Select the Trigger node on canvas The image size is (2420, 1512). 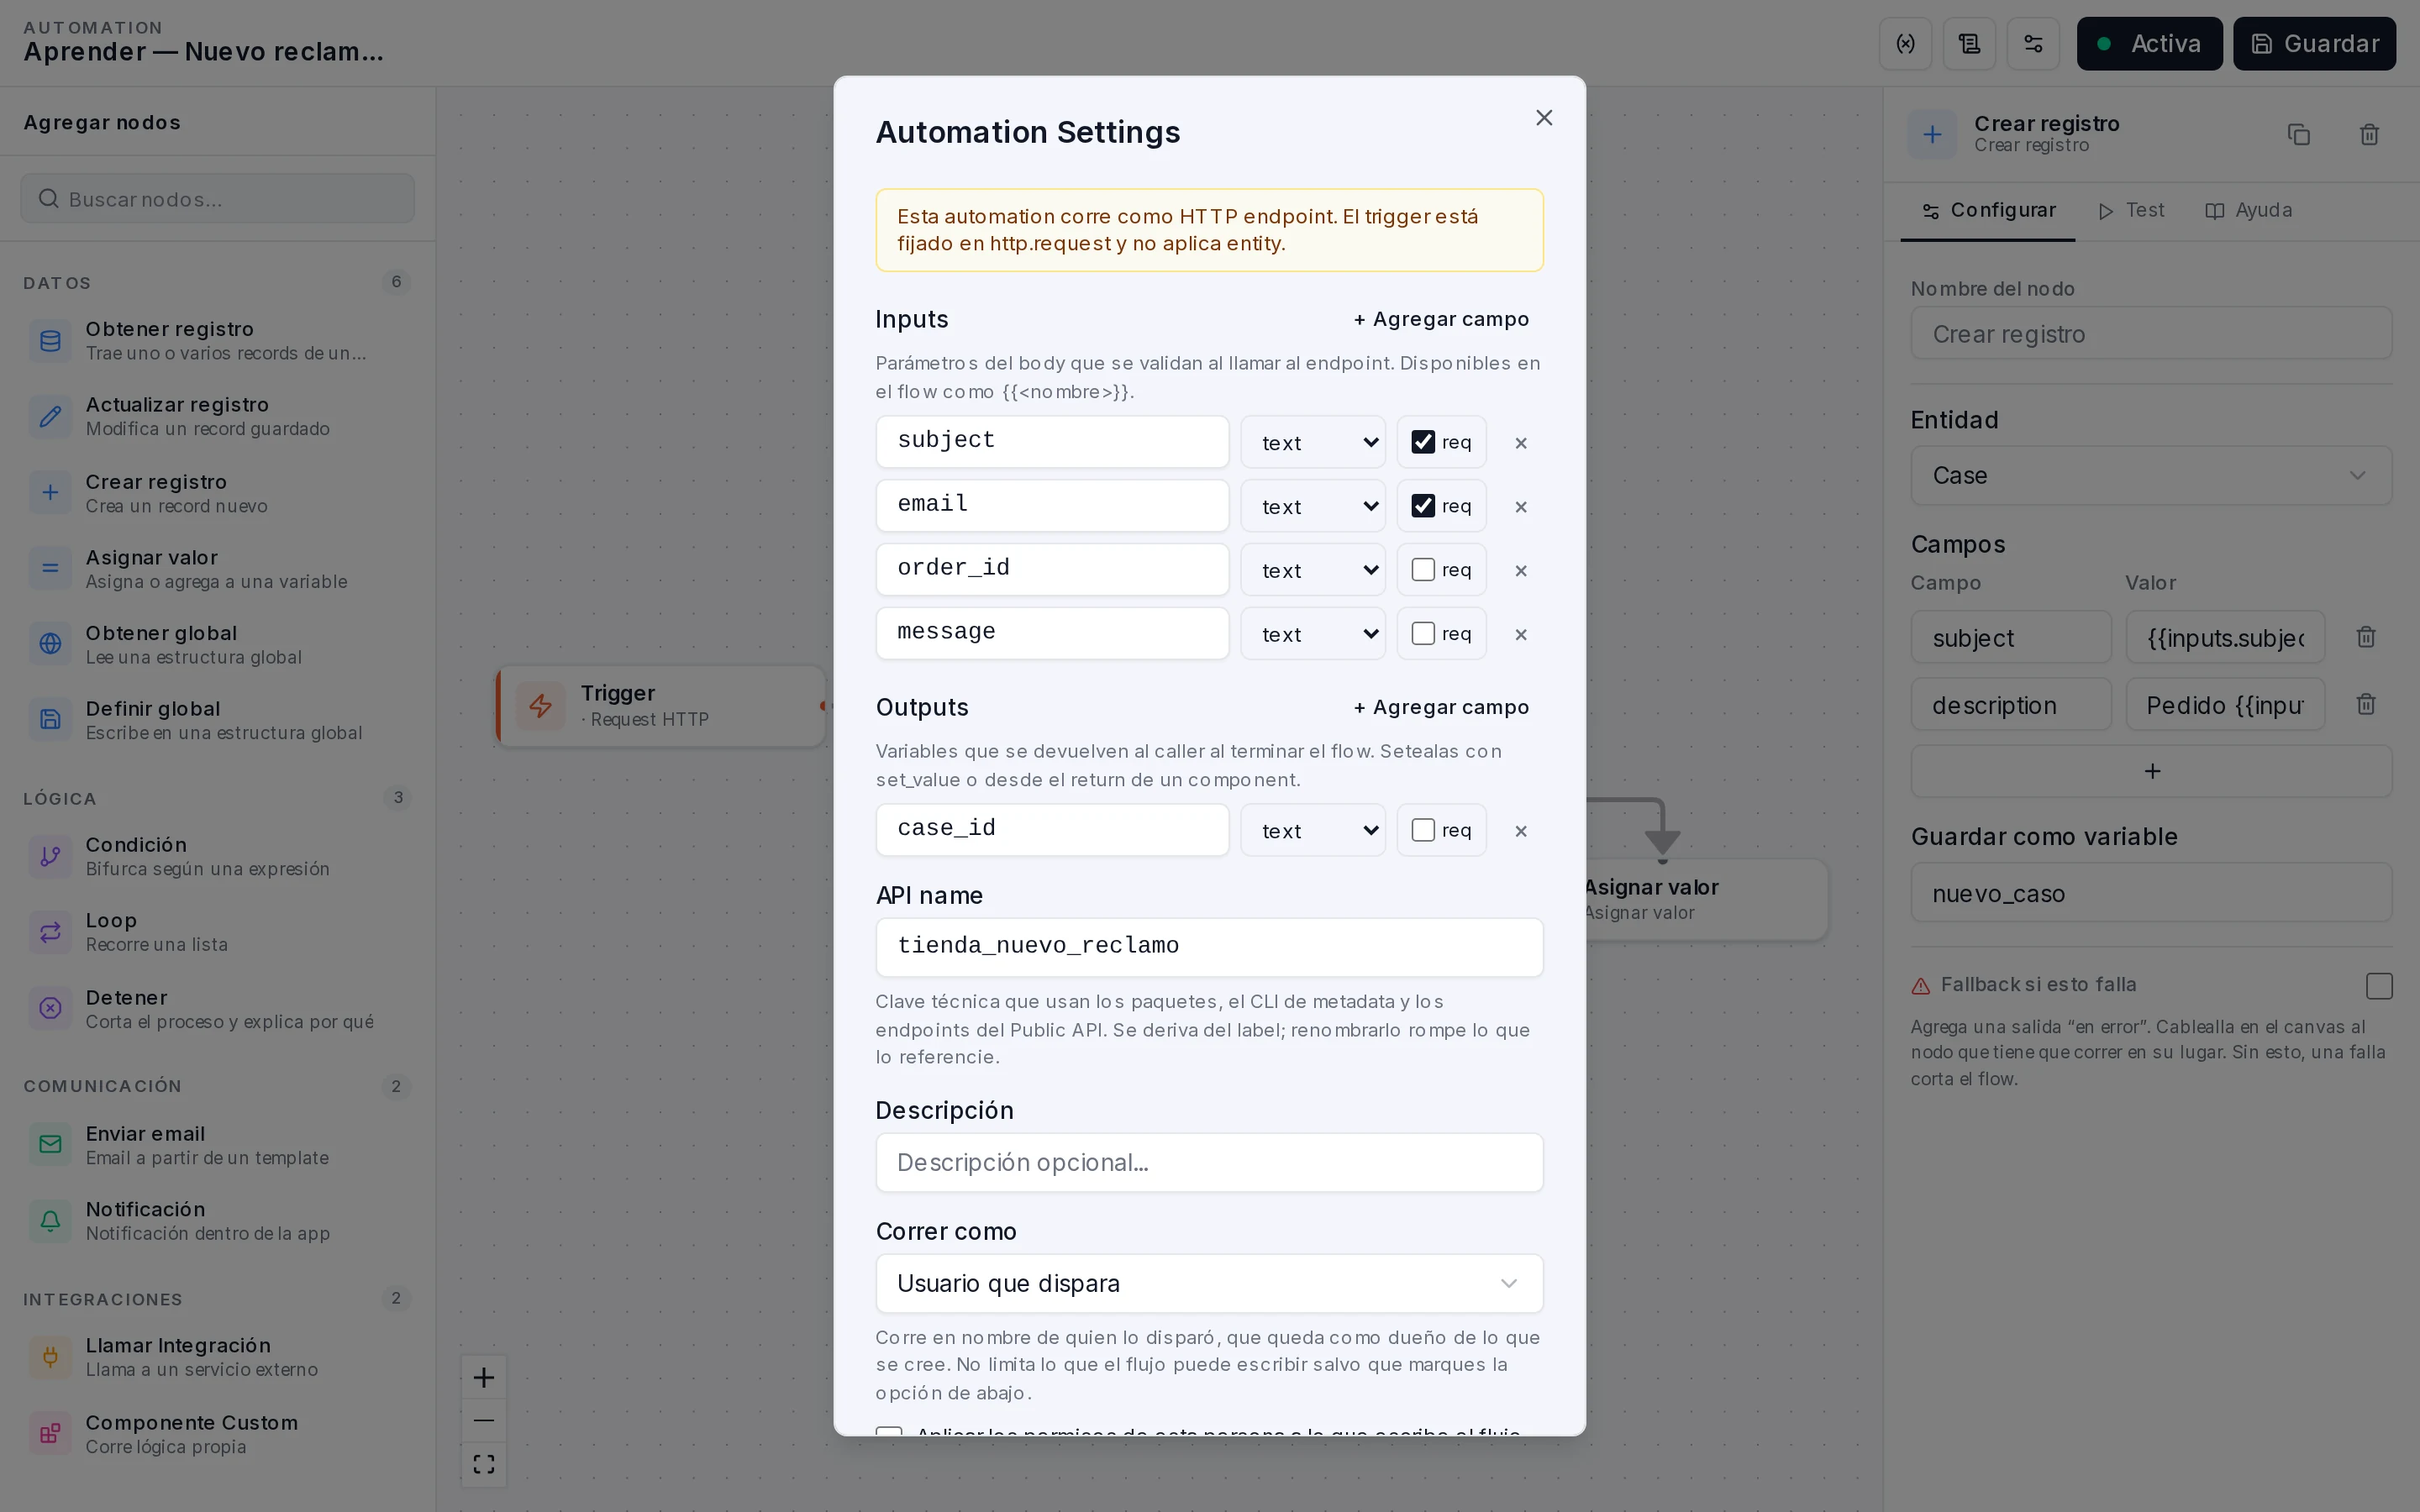662,706
